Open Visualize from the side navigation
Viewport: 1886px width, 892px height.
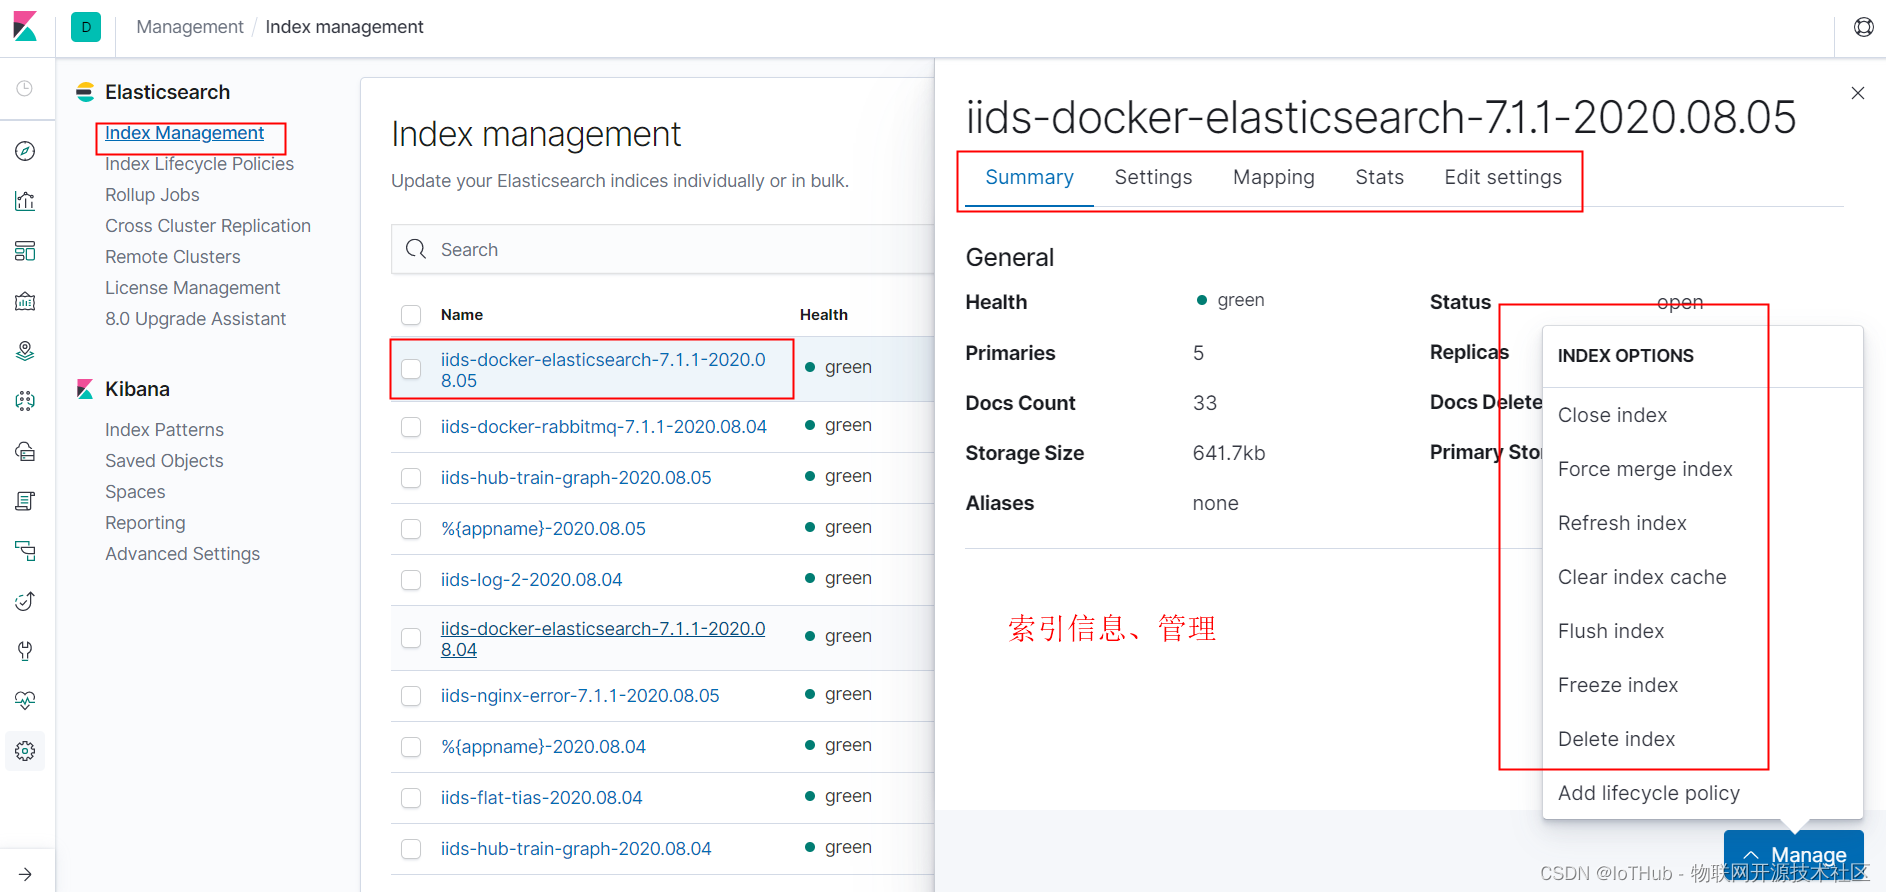tap(25, 201)
